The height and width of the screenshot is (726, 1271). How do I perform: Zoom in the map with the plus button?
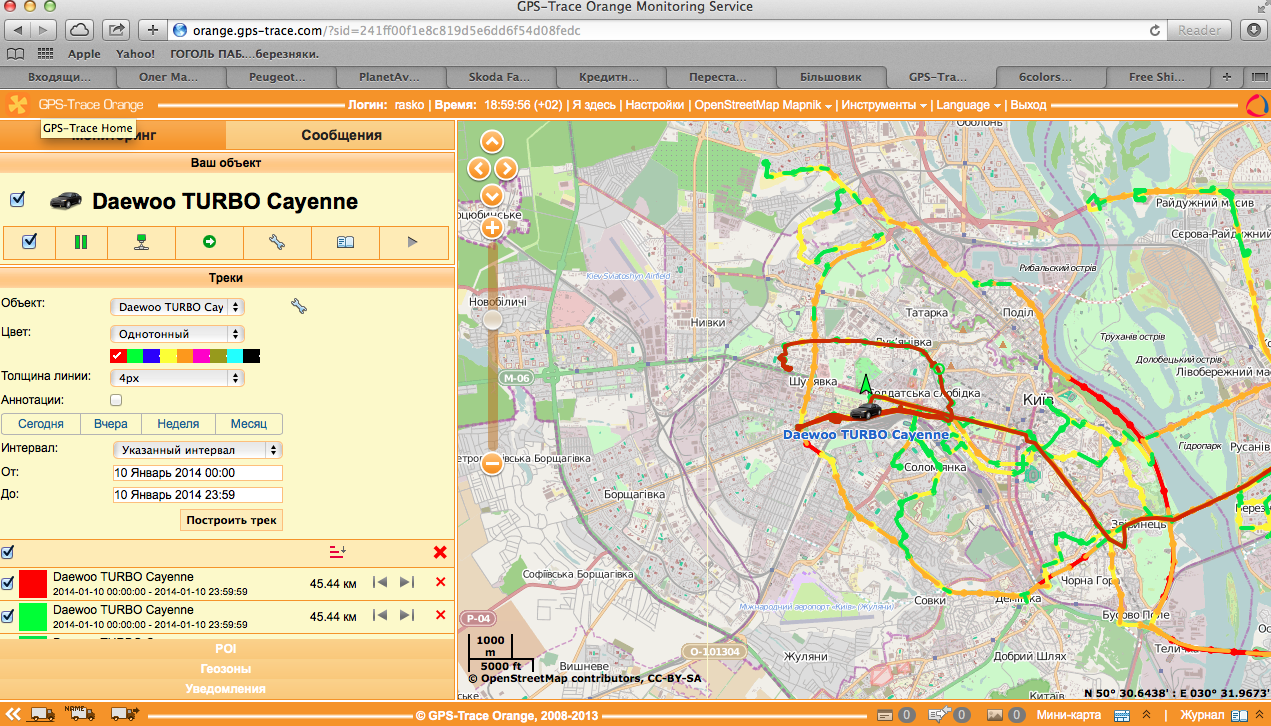pos(492,228)
